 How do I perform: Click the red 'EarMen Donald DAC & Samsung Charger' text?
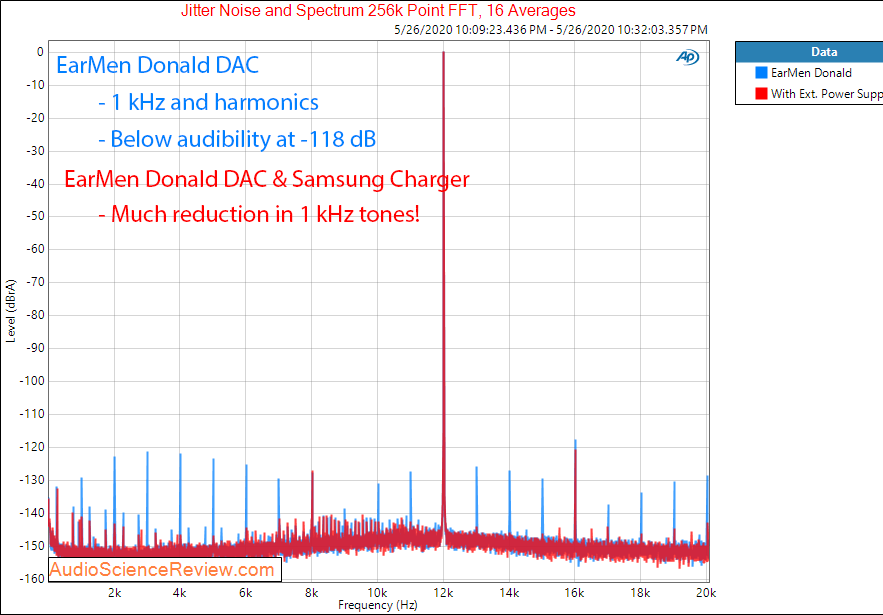tap(267, 179)
